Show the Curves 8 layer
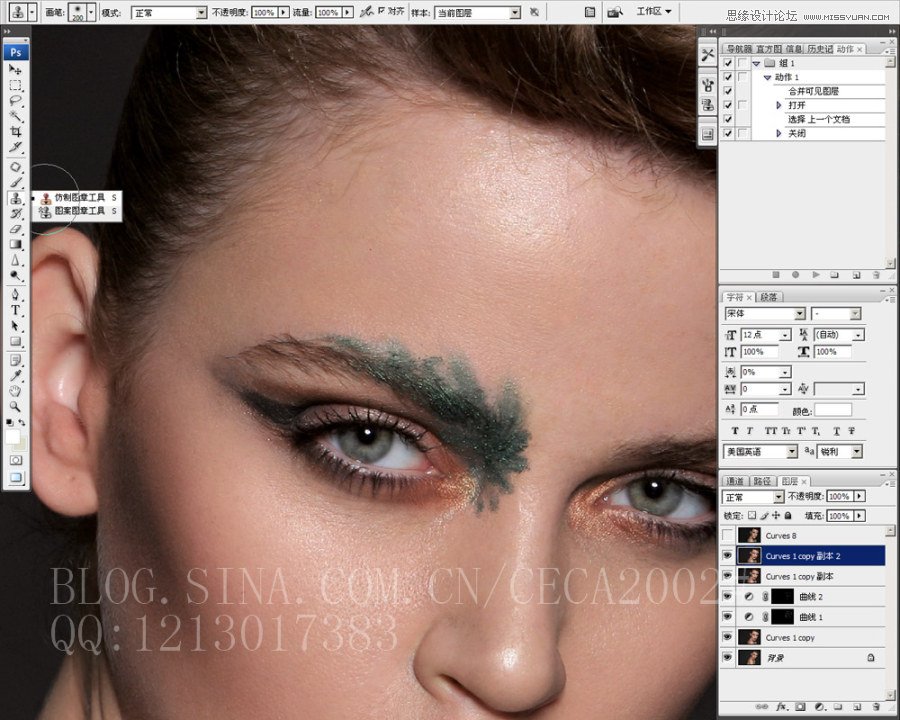 pyautogui.click(x=727, y=536)
